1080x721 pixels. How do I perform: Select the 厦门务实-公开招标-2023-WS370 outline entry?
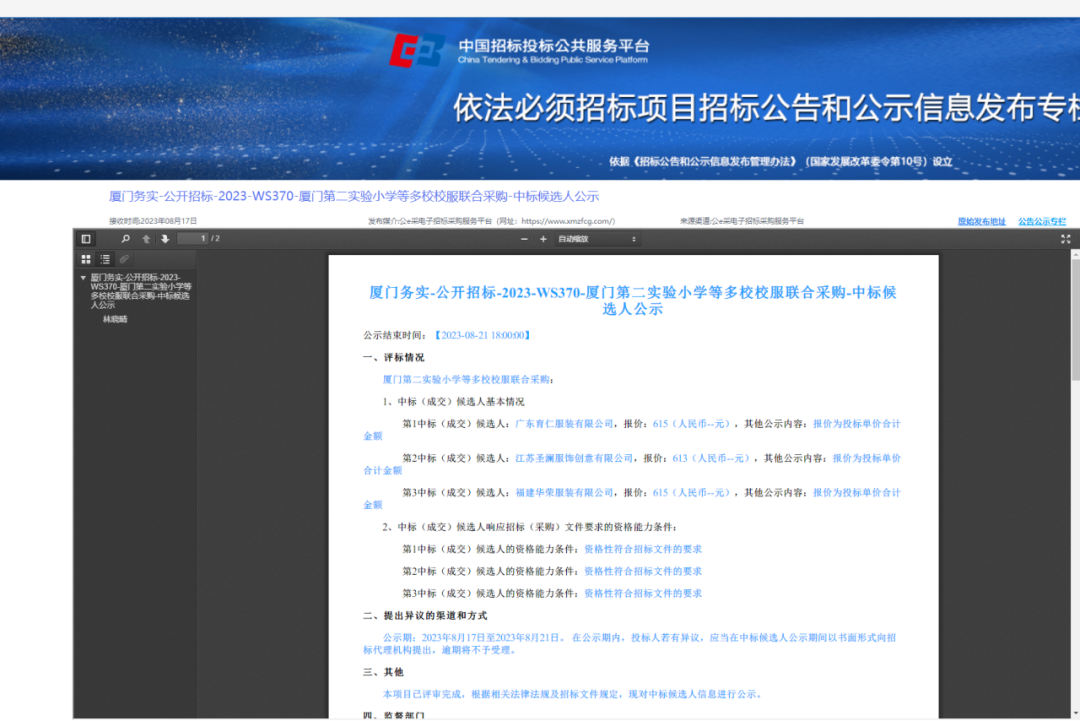tap(141, 291)
